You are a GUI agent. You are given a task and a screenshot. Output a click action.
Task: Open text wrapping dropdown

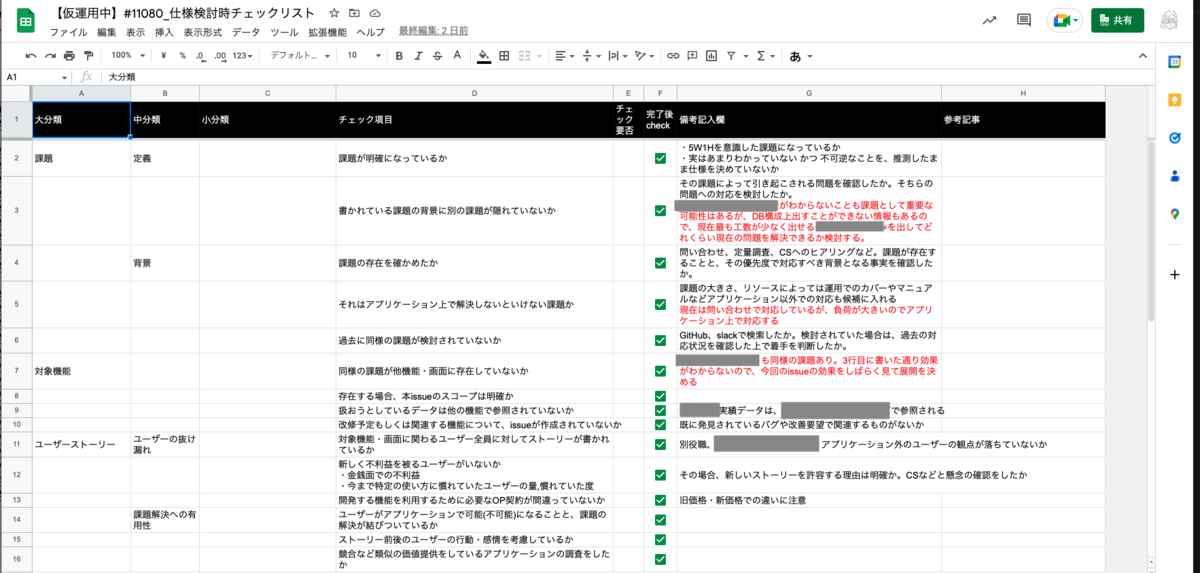[618, 56]
